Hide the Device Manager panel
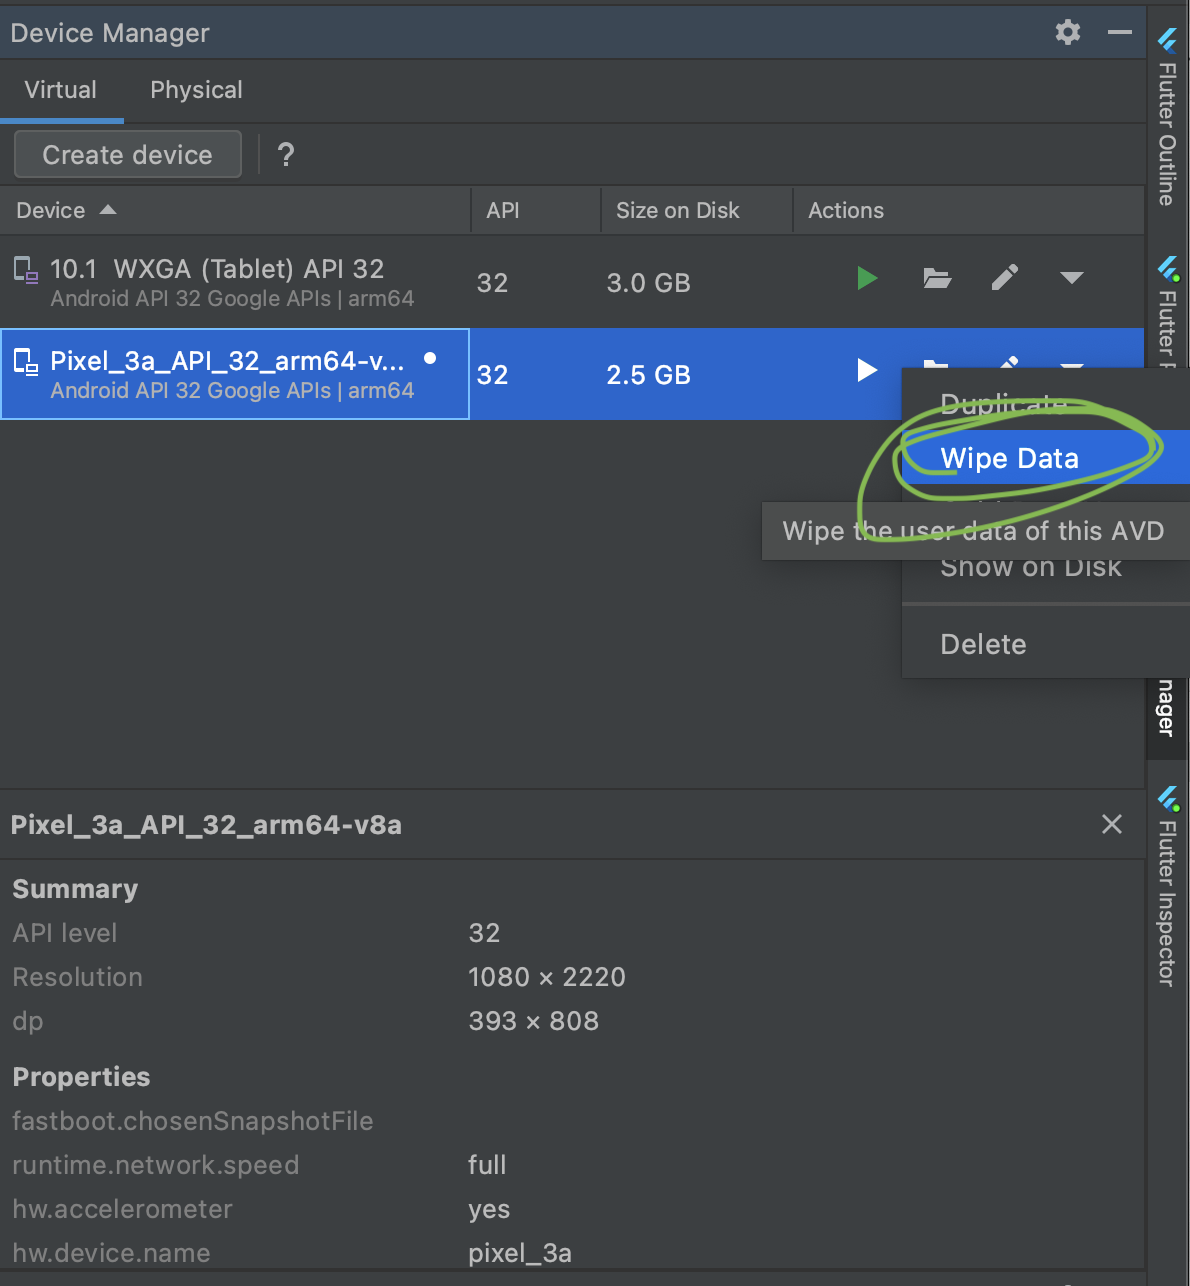Image resolution: width=1190 pixels, height=1286 pixels. 1120,32
